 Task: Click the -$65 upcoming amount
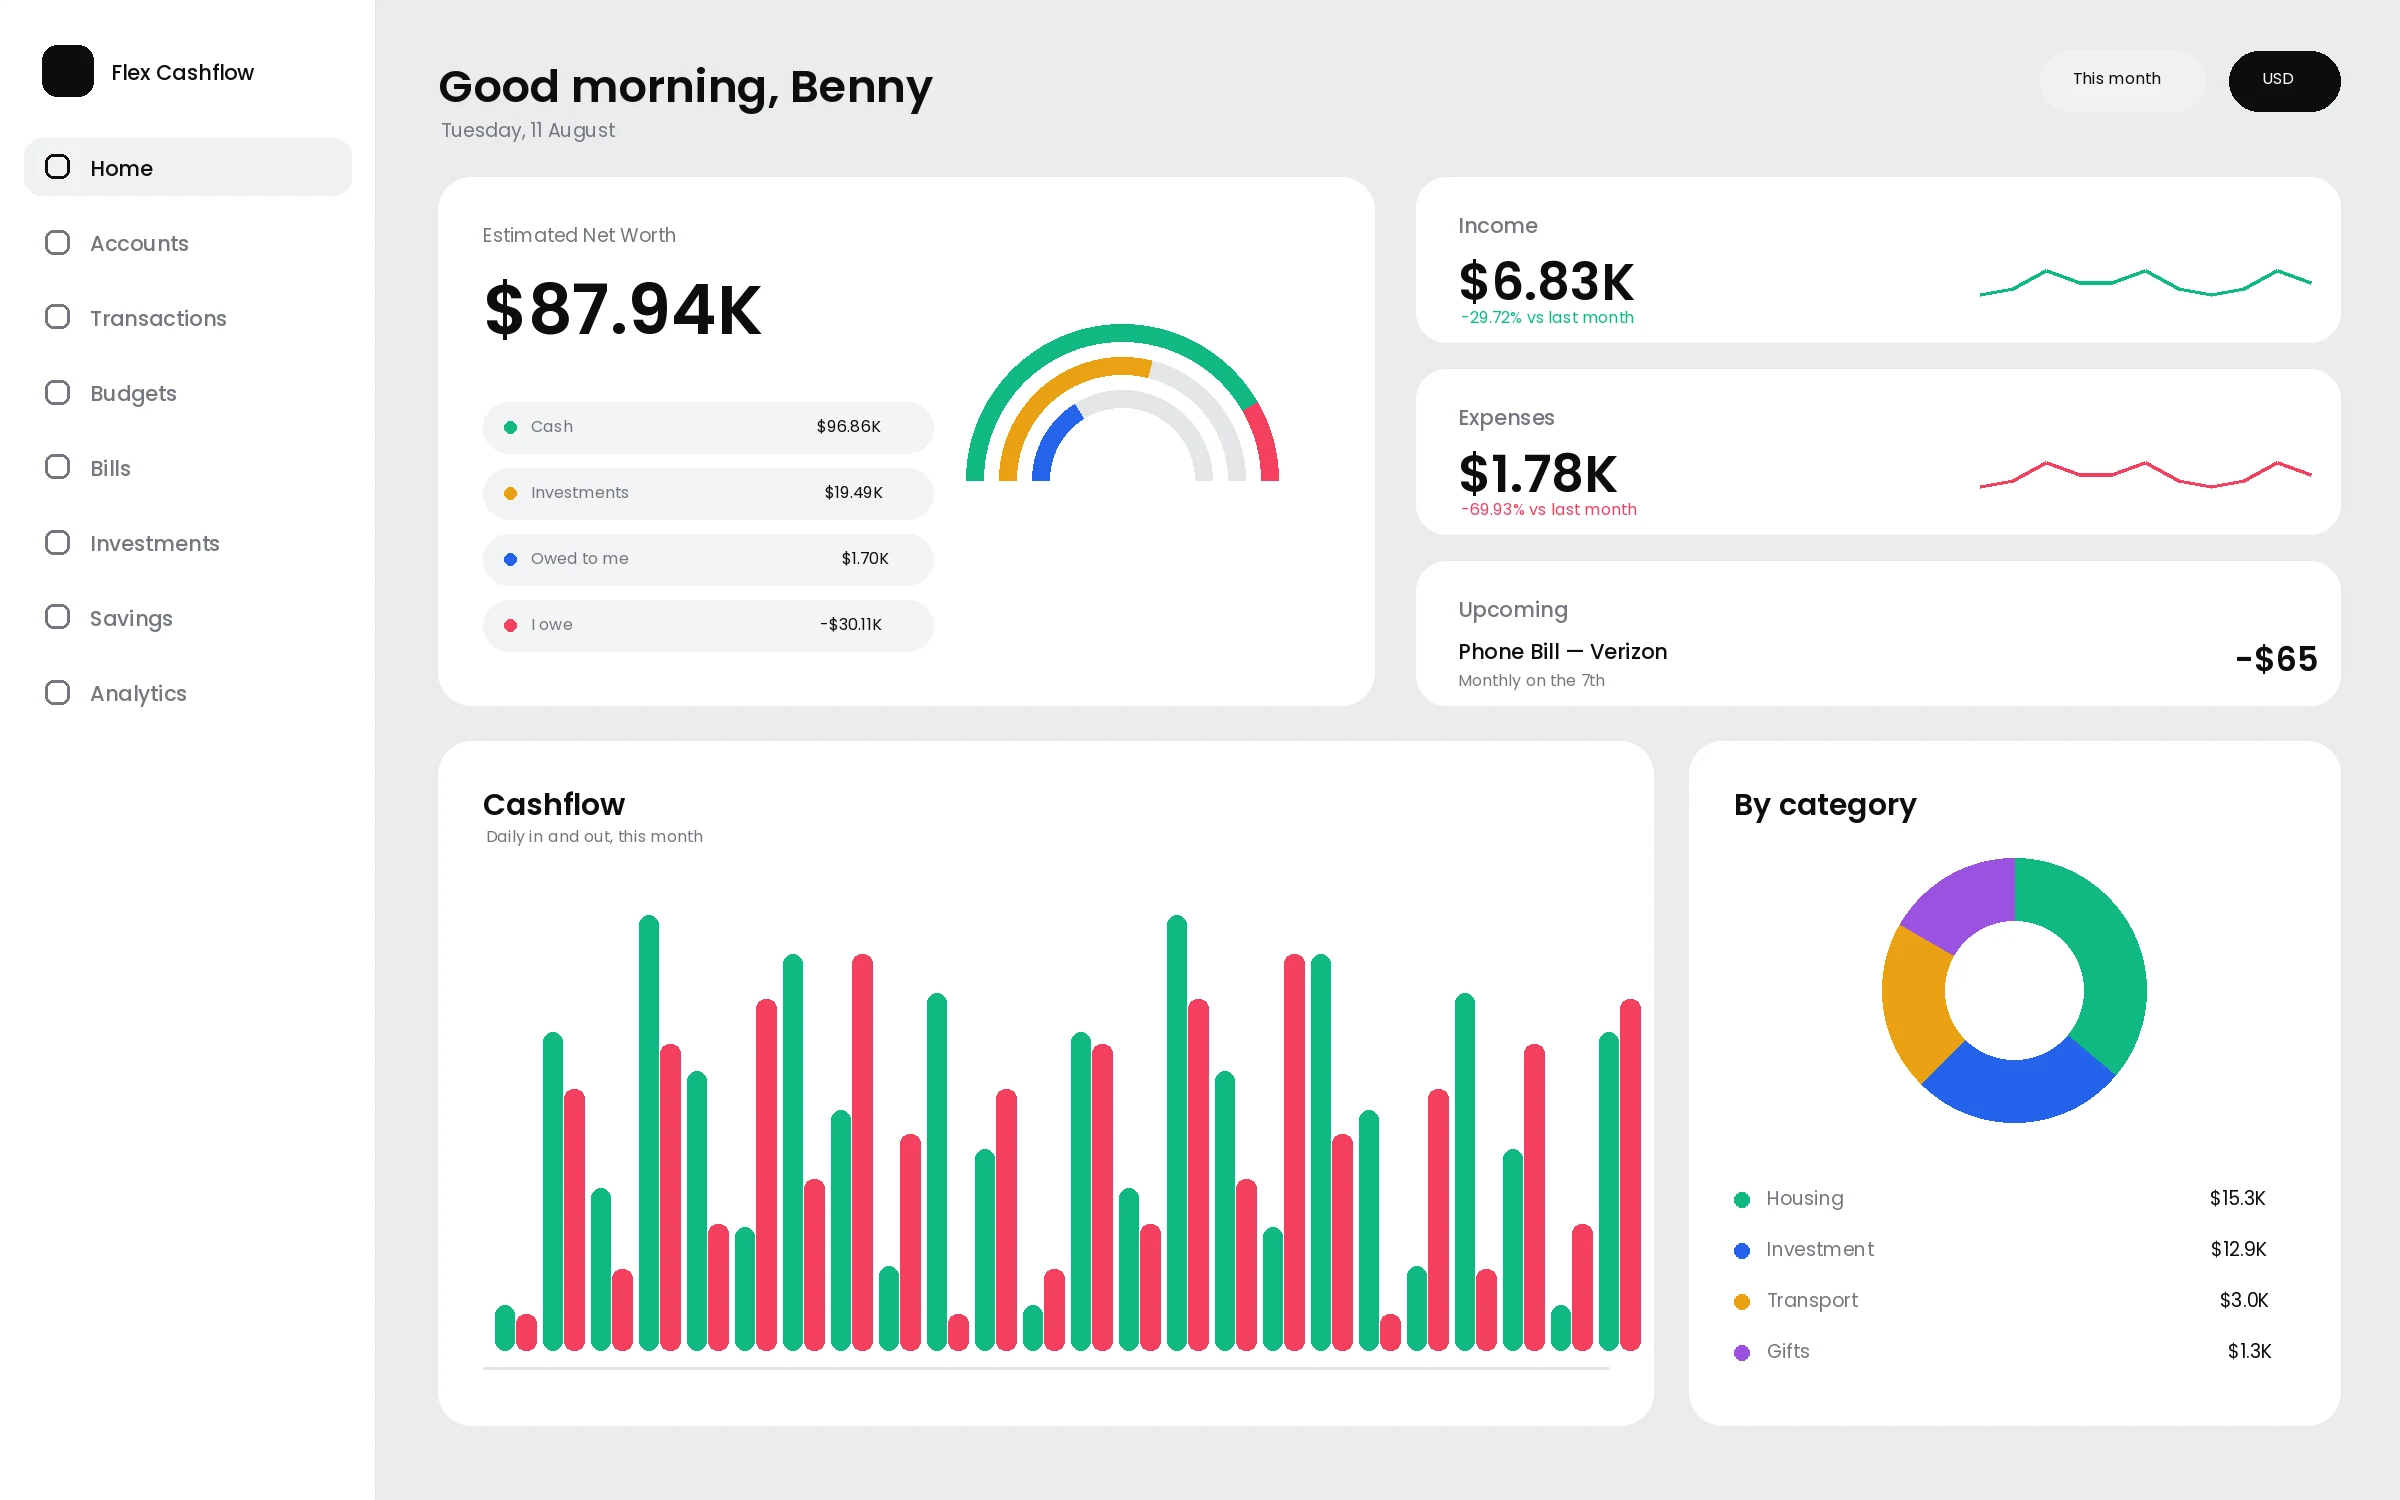pyautogui.click(x=2276, y=659)
